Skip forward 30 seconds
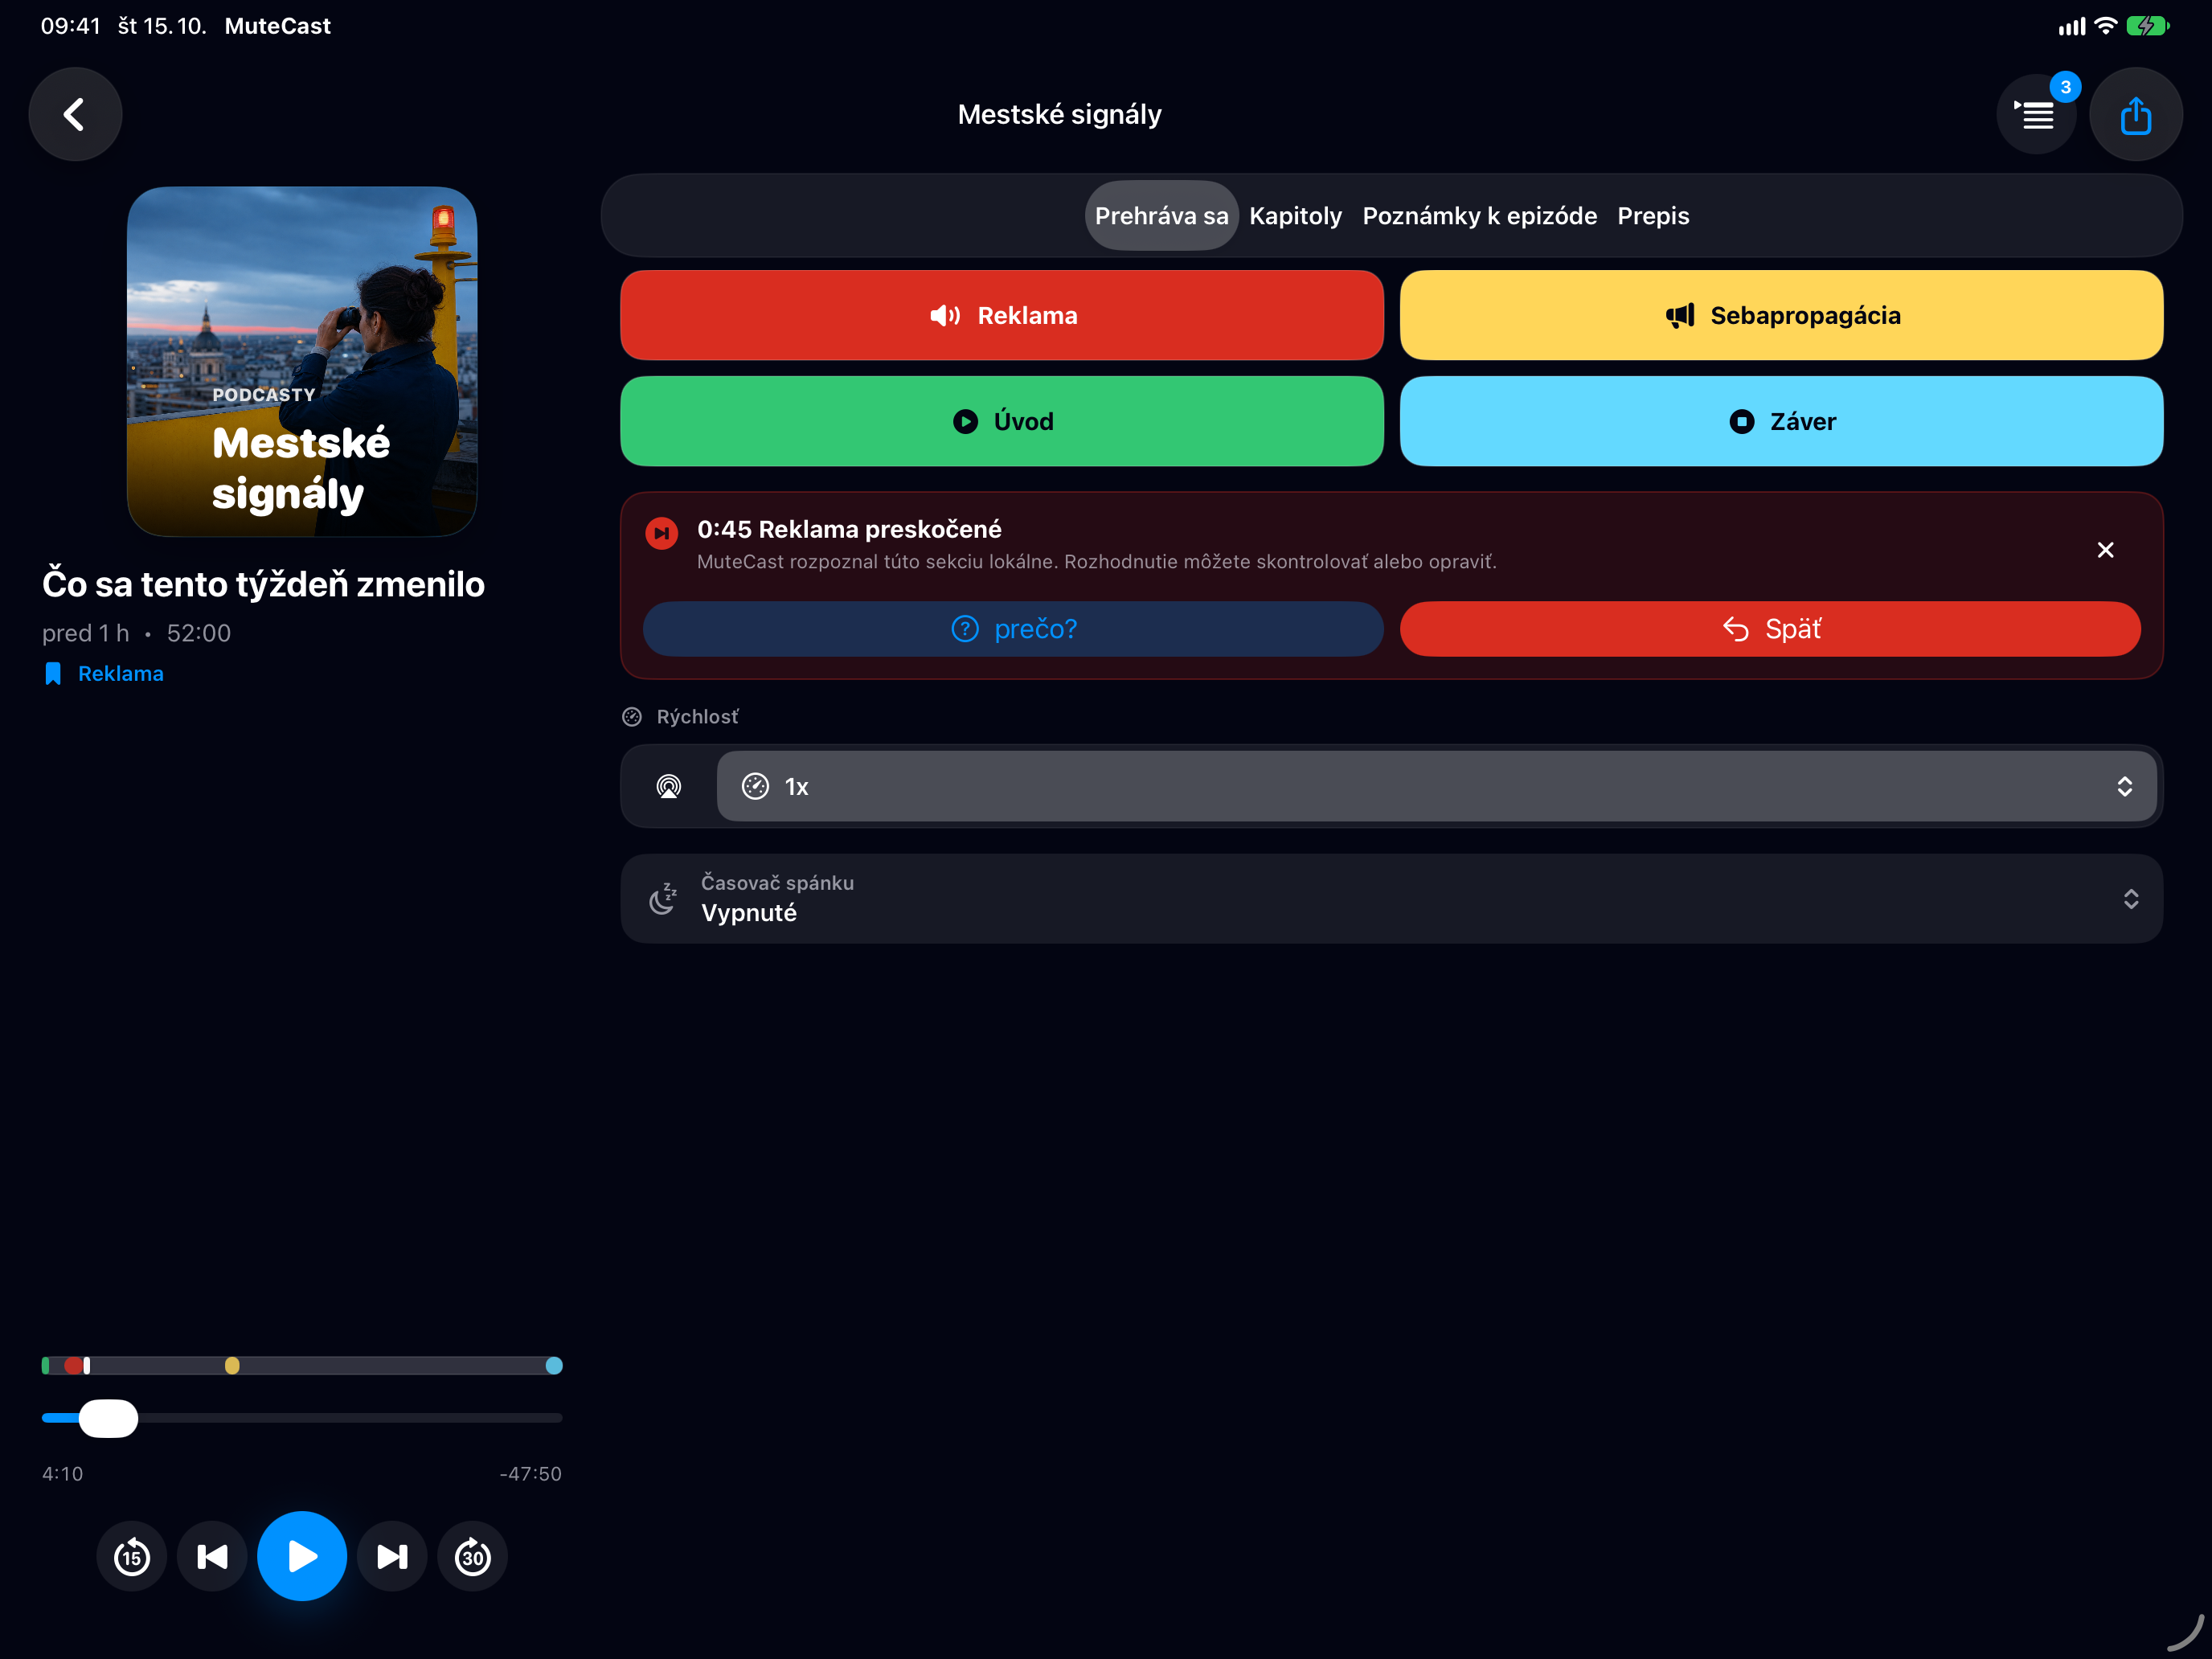 [473, 1556]
